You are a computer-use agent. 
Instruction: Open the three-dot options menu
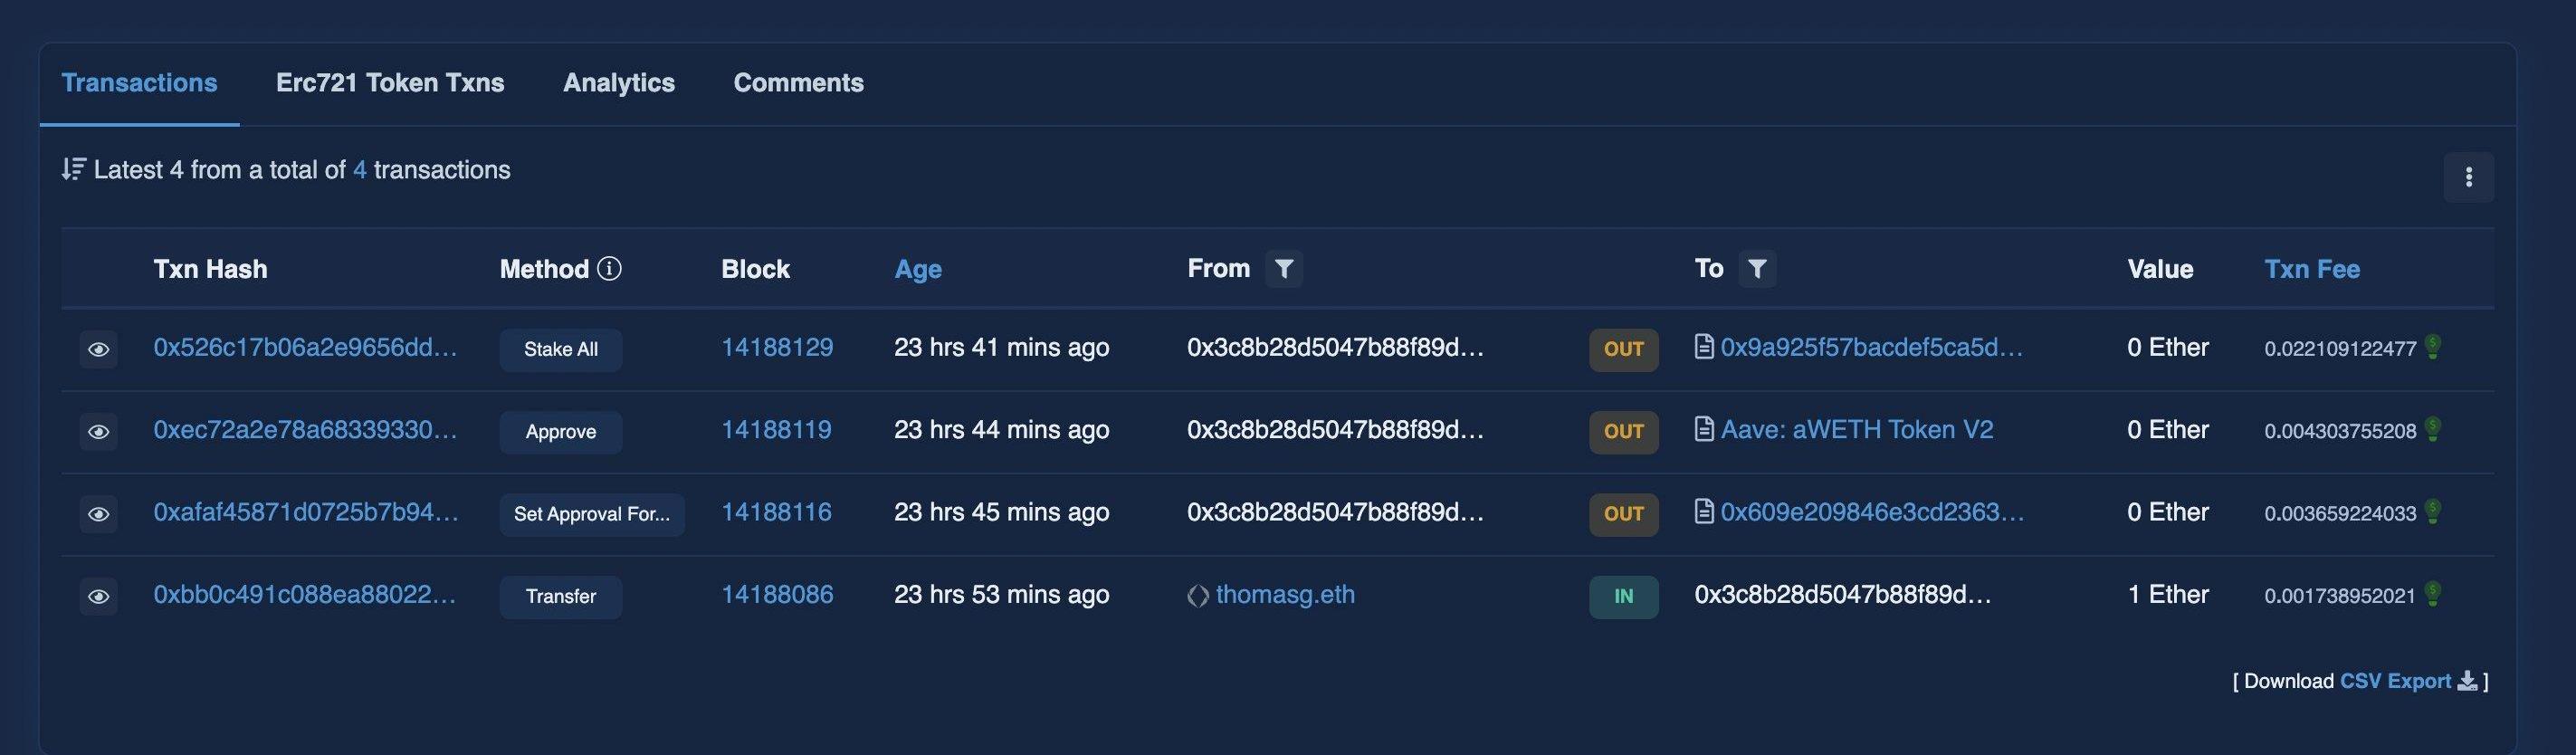pos(2468,177)
